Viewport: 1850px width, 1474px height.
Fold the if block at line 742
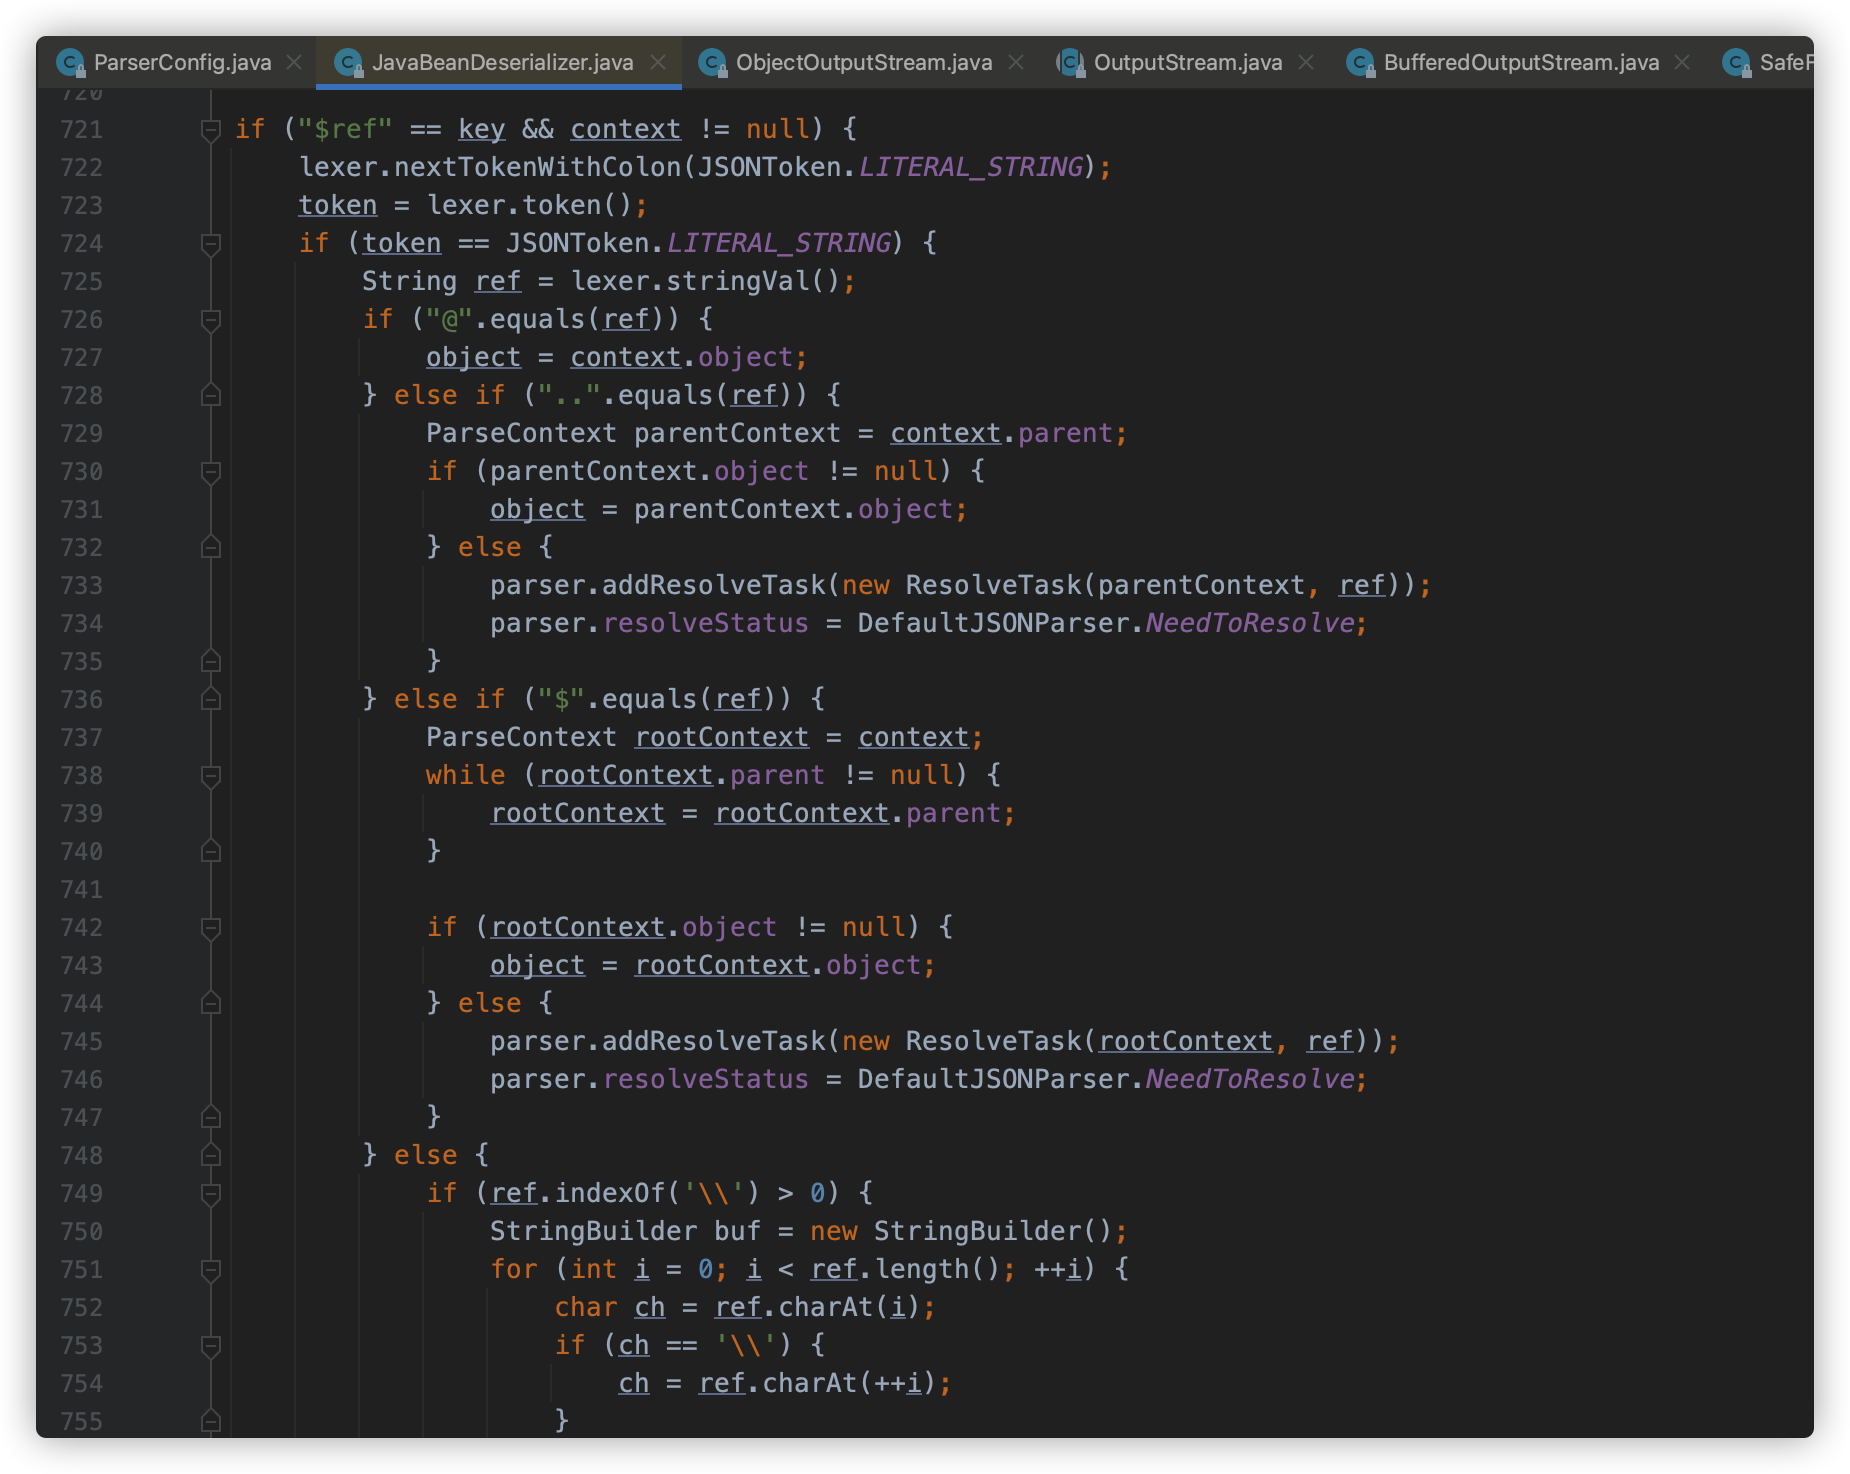coord(211,928)
